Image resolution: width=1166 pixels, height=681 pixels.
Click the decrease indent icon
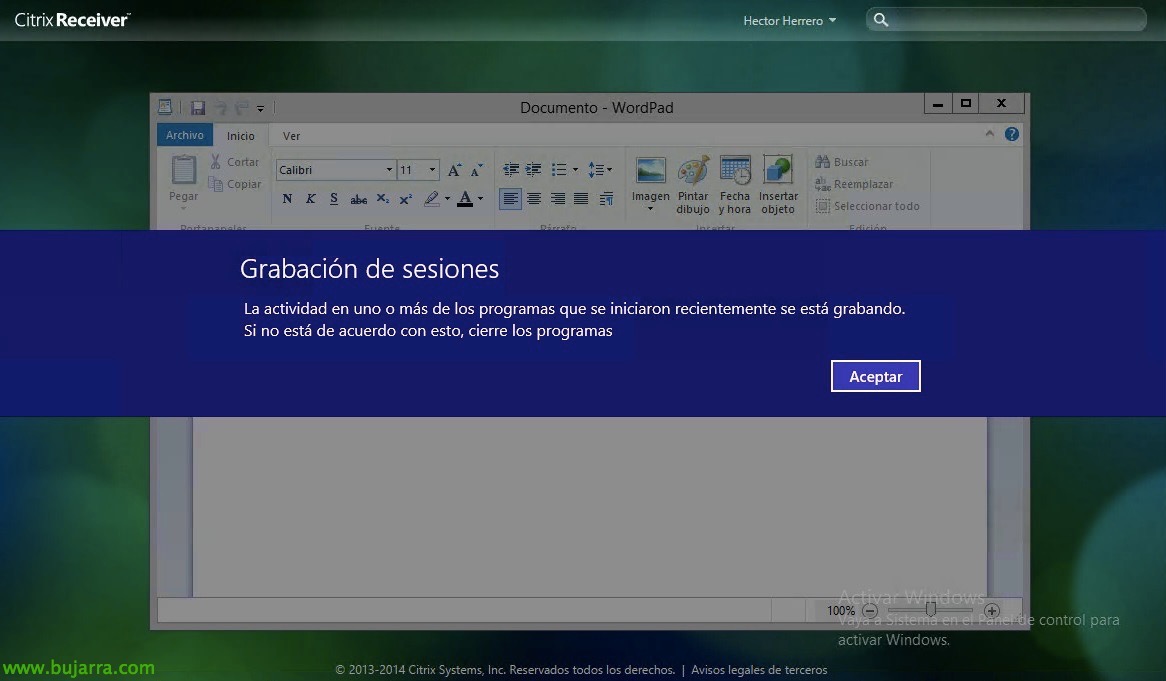[x=510, y=170]
